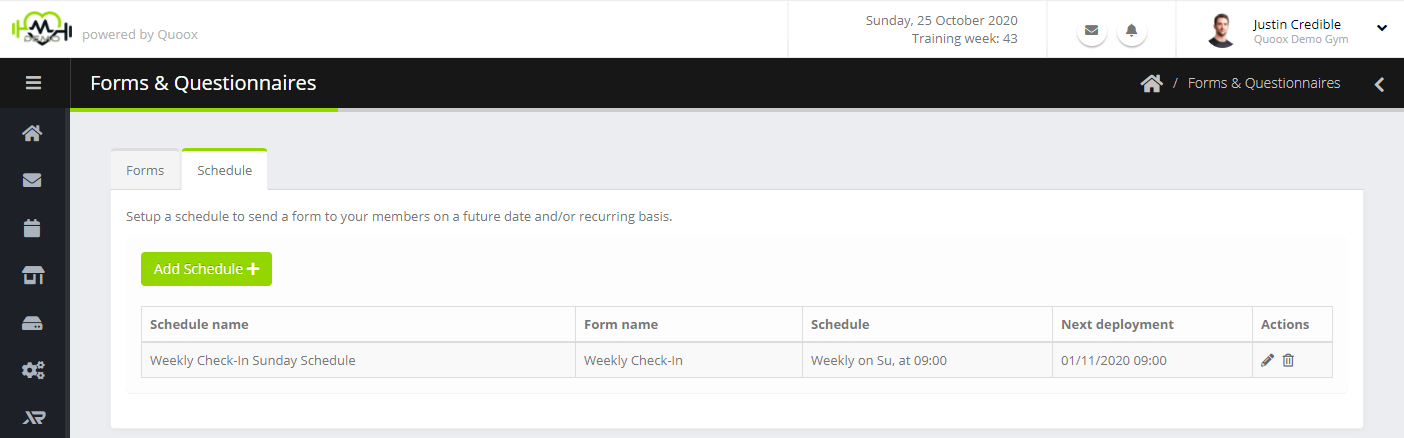Switch to the Forms tab
Screen dimensions: 1404x438
(145, 170)
